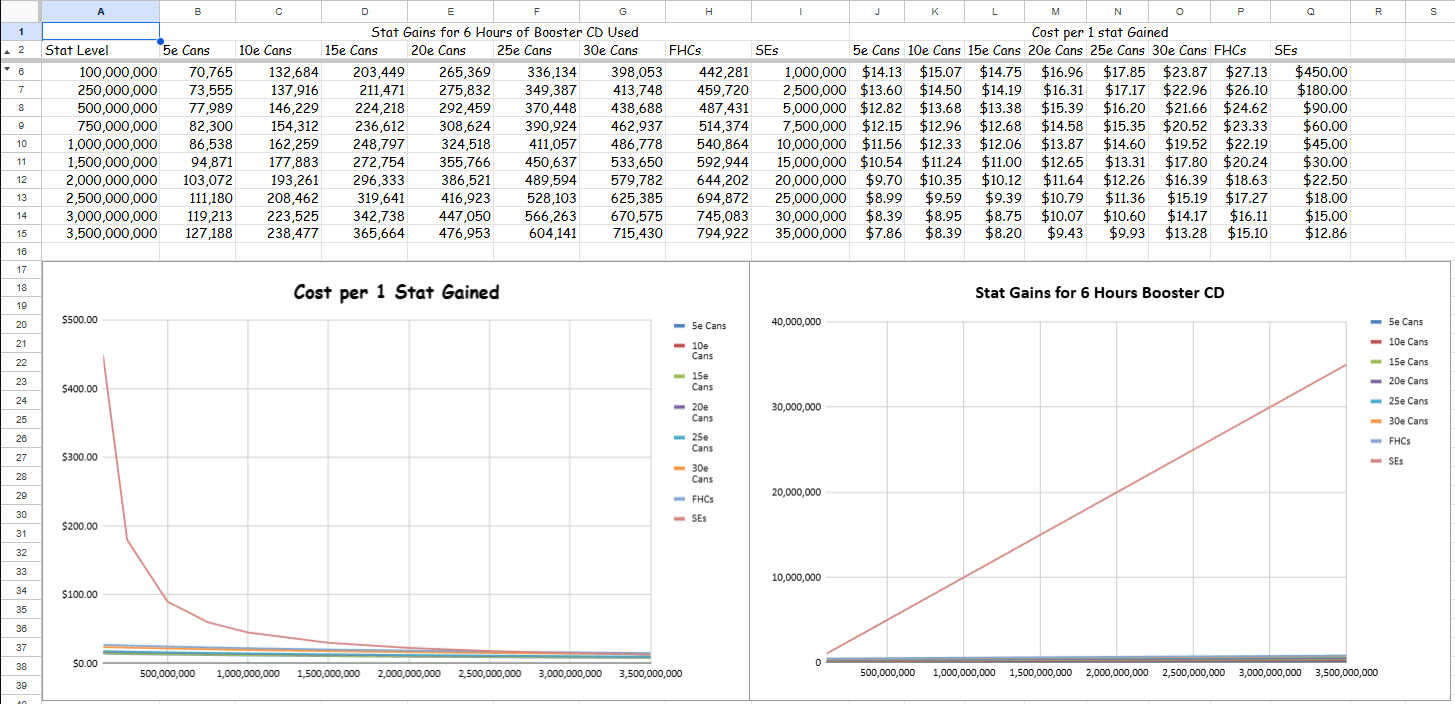Viewport: 1455px width, 704px height.
Task: Select the 3,500,000,000 stat level cell
Action: (101, 233)
